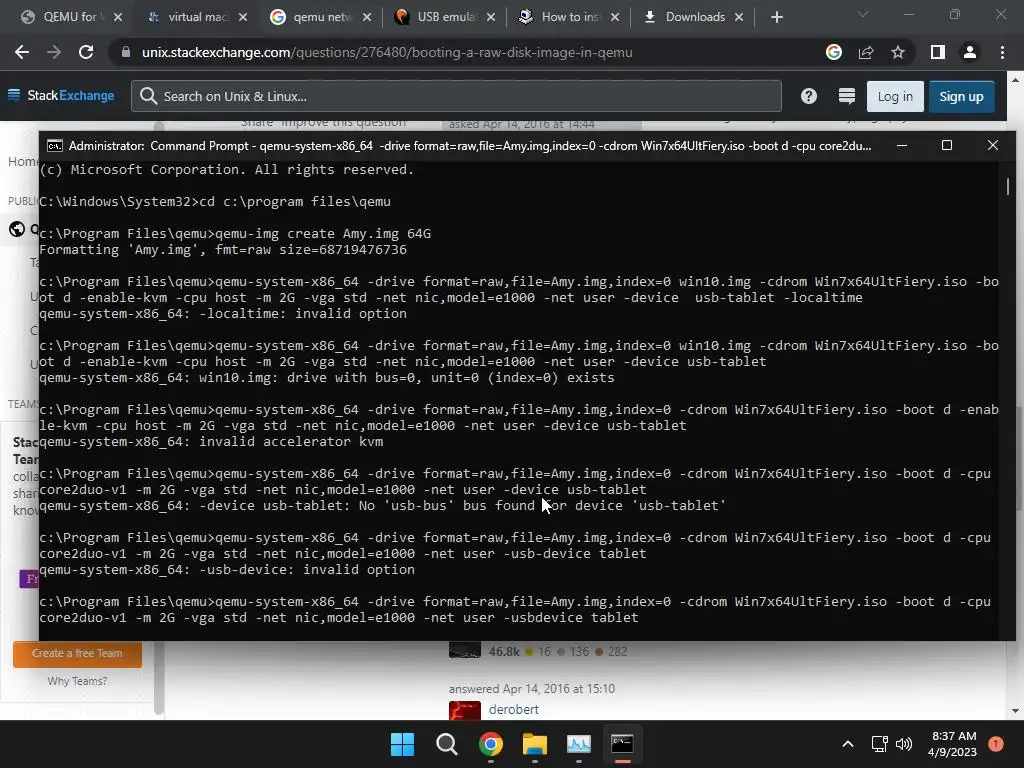Open the Stack Exchange help icon

808,97
